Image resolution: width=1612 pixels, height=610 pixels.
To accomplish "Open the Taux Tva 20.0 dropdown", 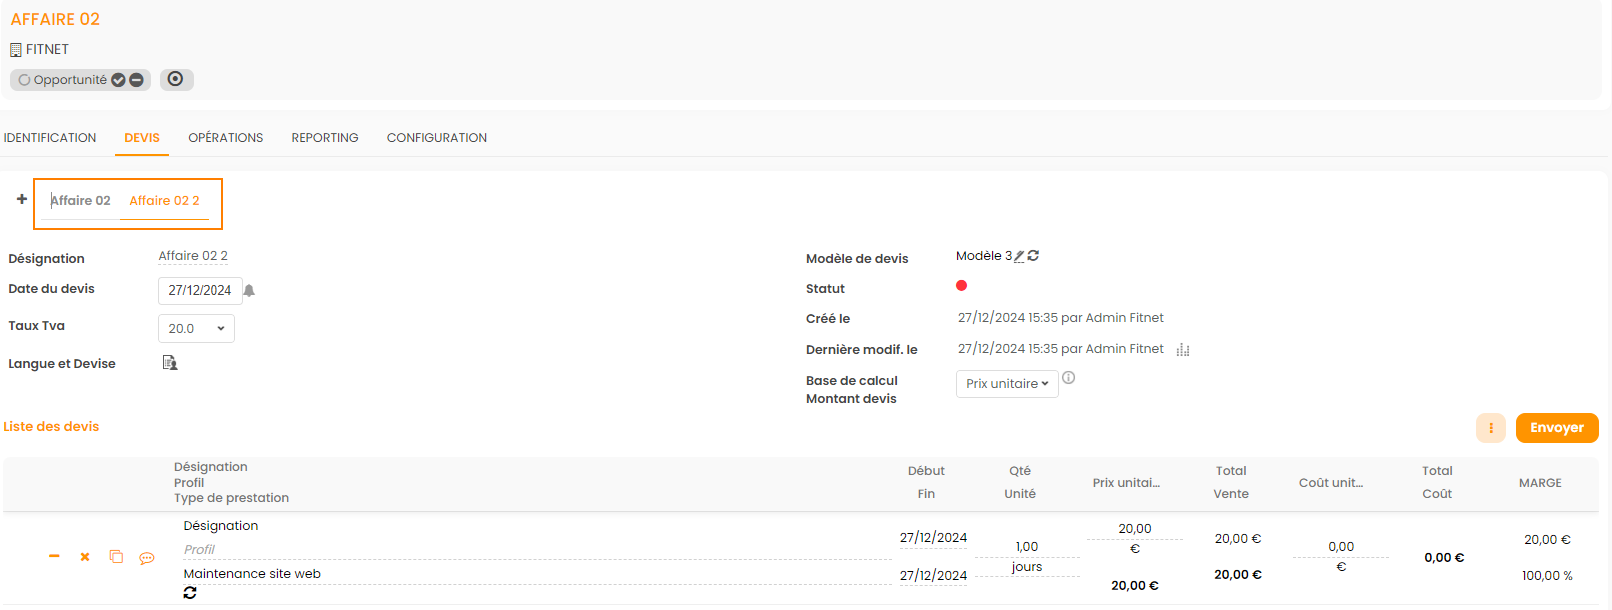I will tap(196, 329).
